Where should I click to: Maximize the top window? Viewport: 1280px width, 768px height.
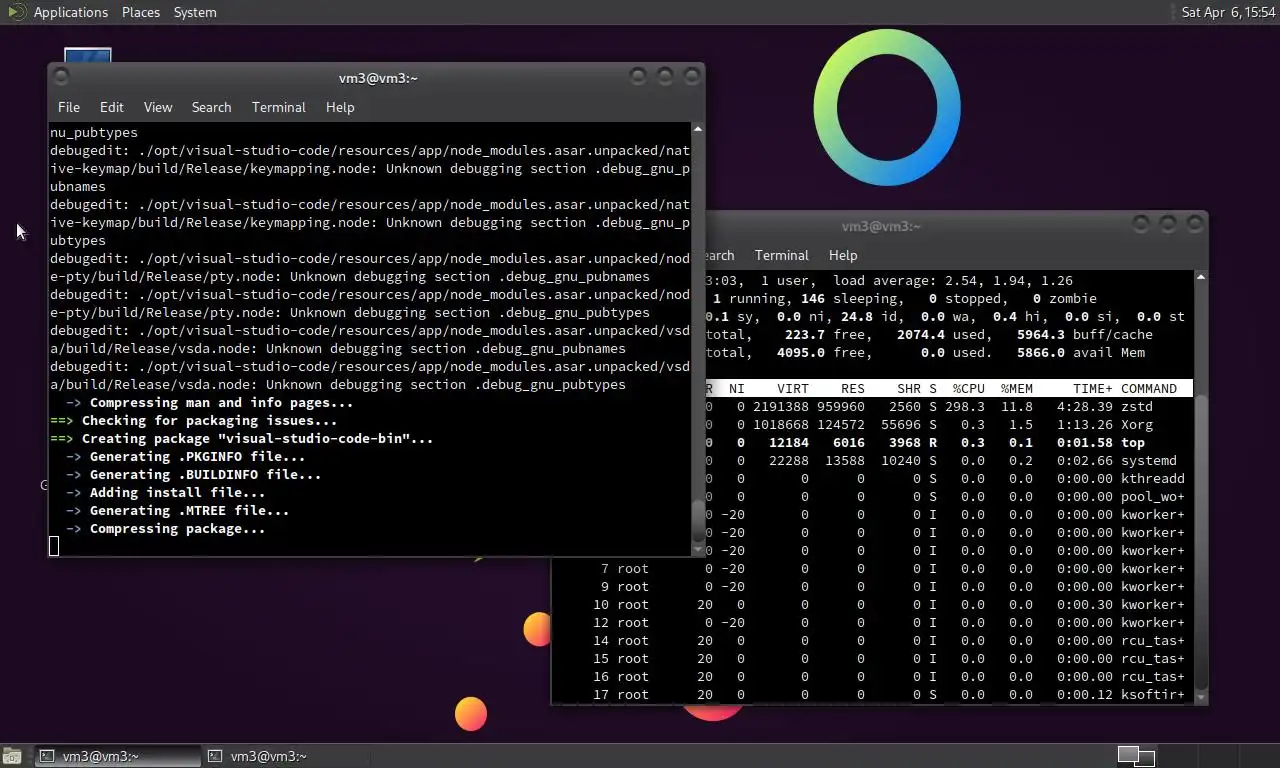point(1168,224)
